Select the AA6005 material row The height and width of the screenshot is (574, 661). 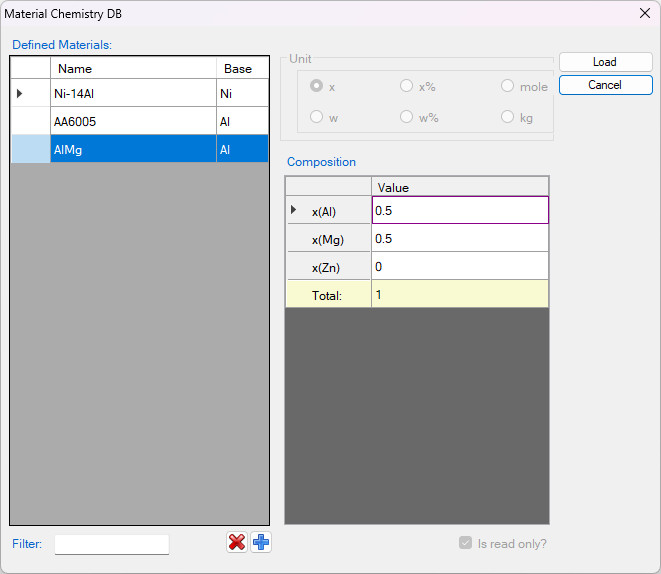[x=133, y=121]
